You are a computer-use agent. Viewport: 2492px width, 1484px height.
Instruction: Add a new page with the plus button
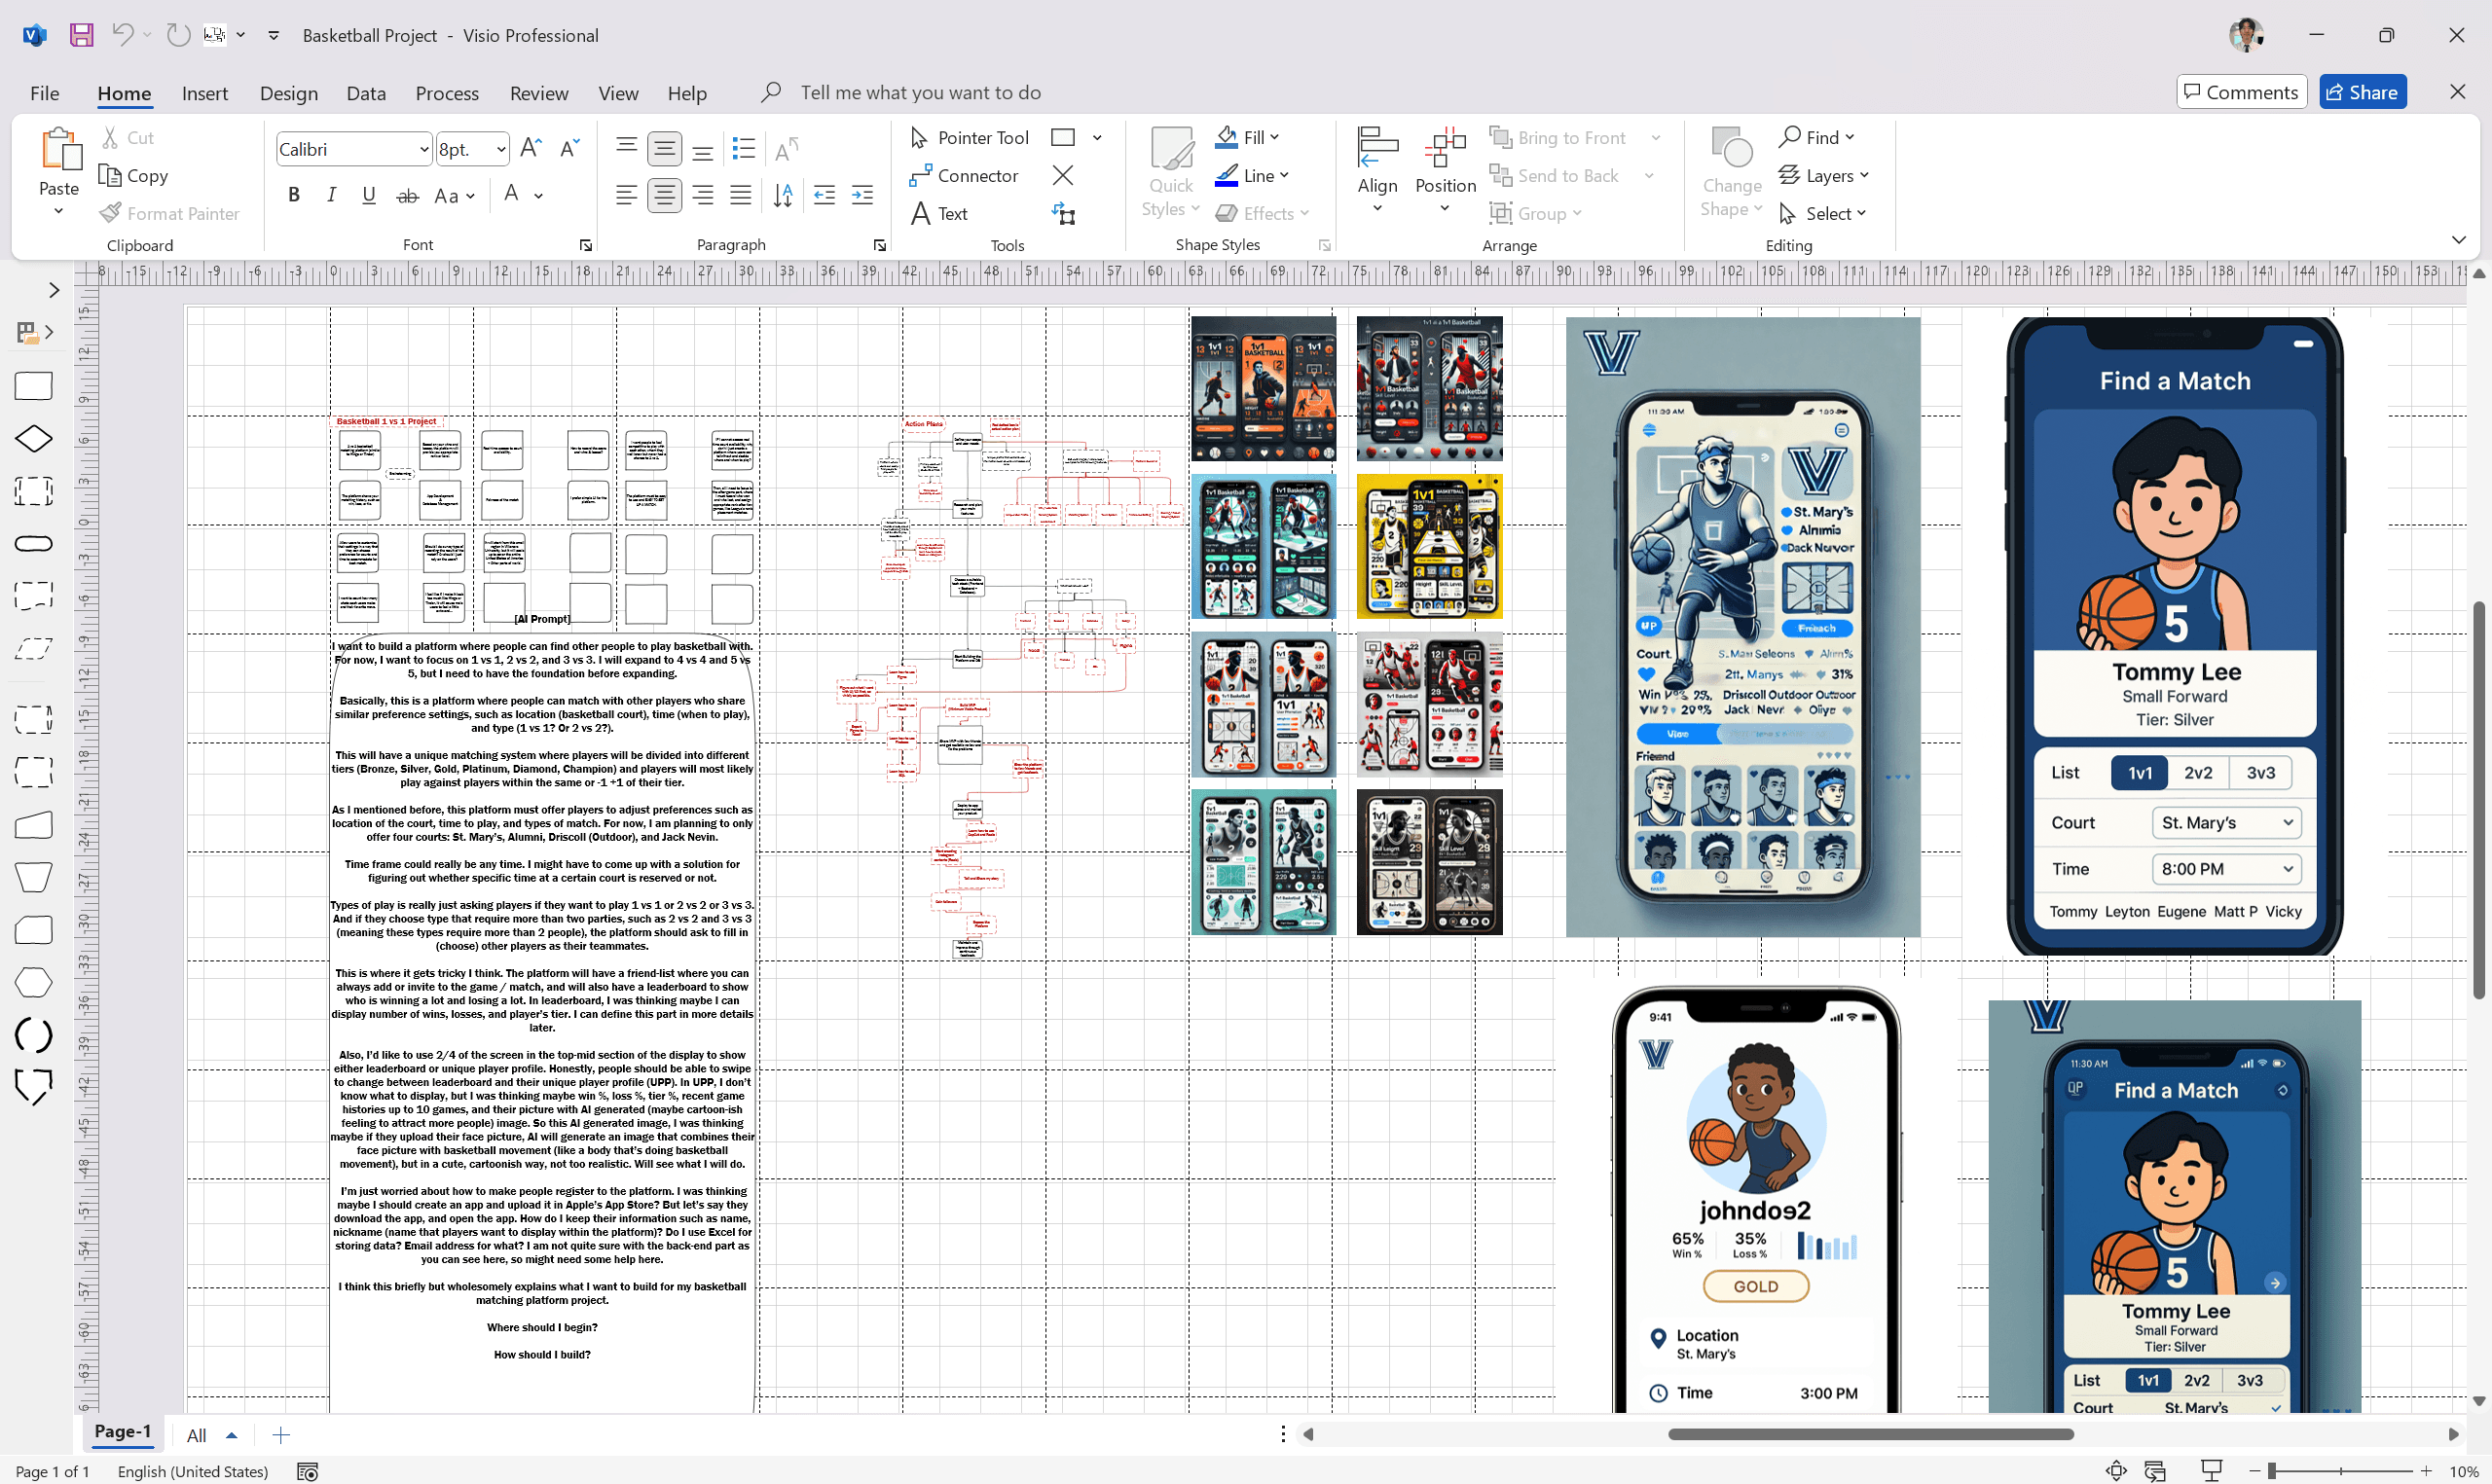pos(281,1434)
